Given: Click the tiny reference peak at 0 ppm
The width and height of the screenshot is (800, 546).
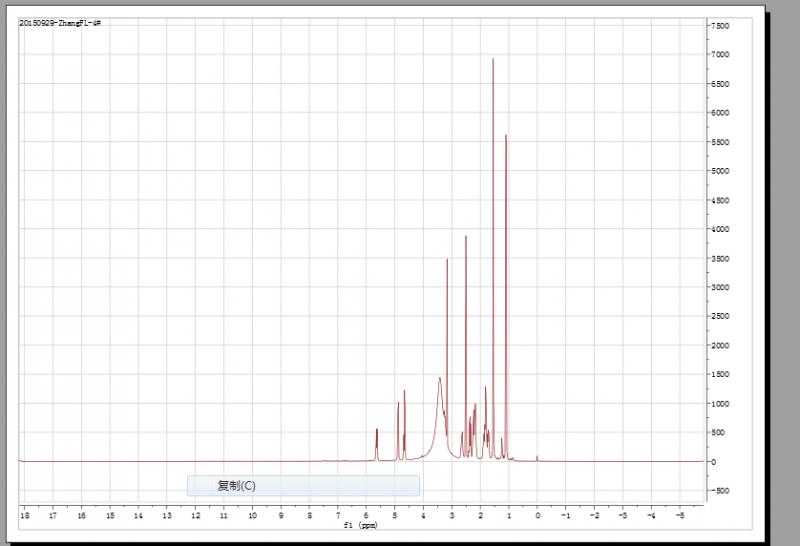Looking at the screenshot, I should click(537, 458).
